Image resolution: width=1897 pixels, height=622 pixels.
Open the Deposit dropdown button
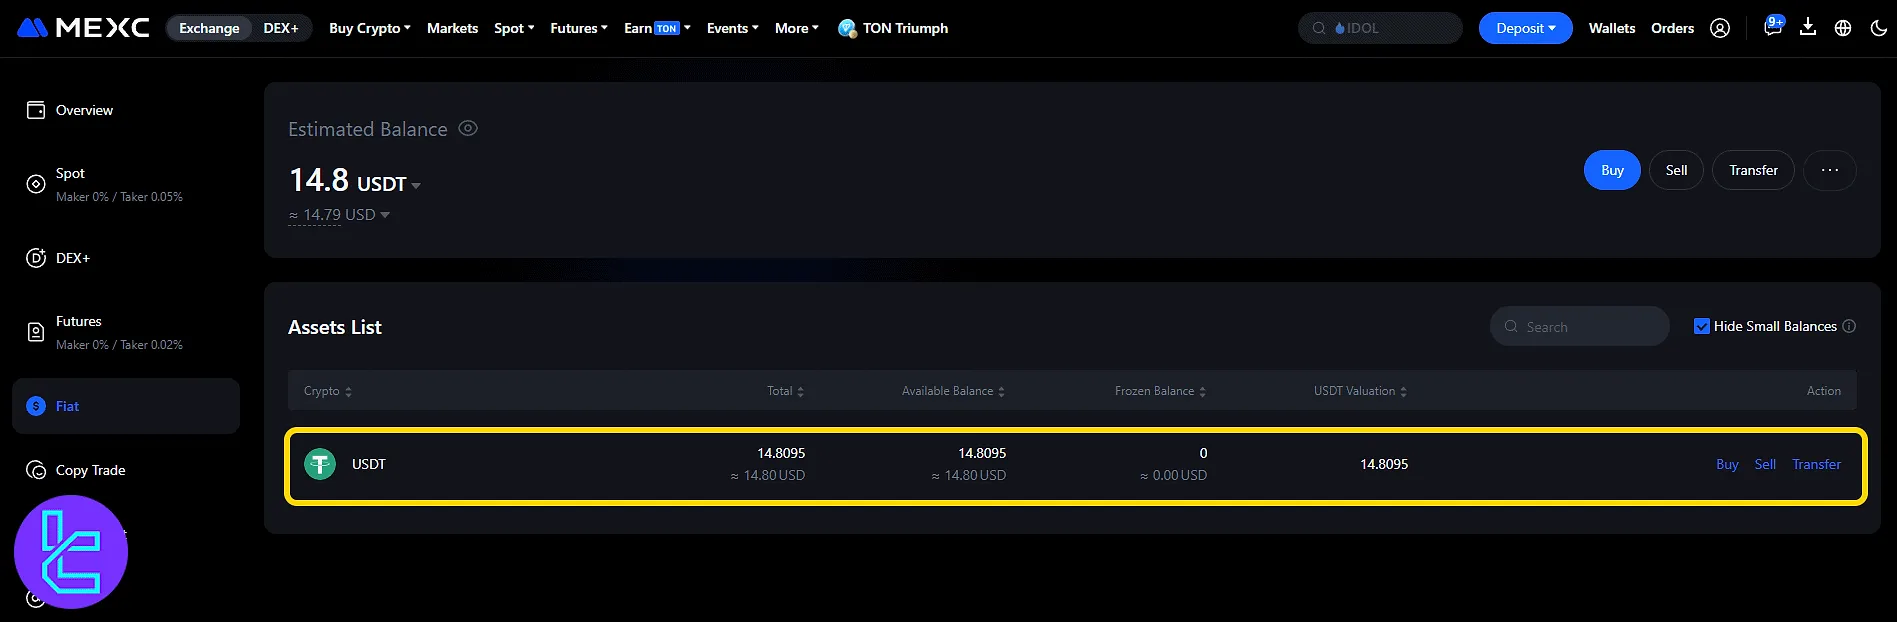coord(1526,28)
